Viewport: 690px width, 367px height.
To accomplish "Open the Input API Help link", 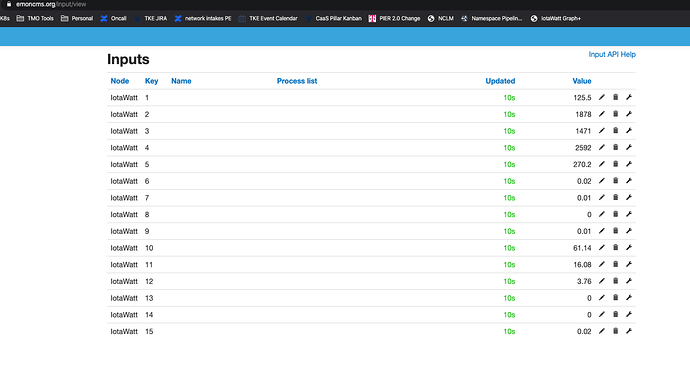I will [x=612, y=55].
